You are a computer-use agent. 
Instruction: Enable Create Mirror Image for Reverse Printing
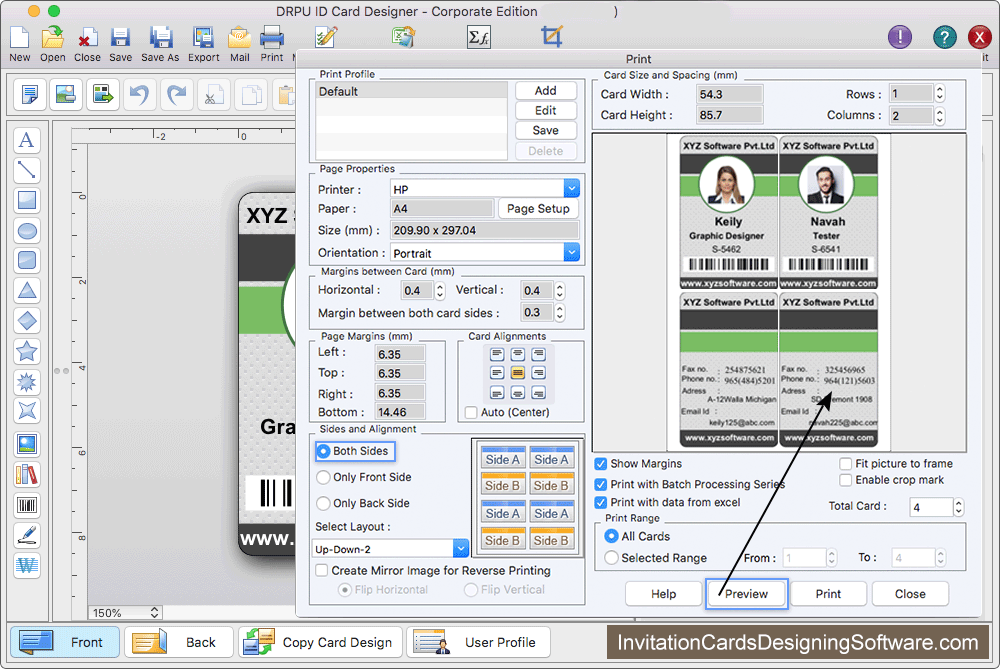(x=322, y=570)
